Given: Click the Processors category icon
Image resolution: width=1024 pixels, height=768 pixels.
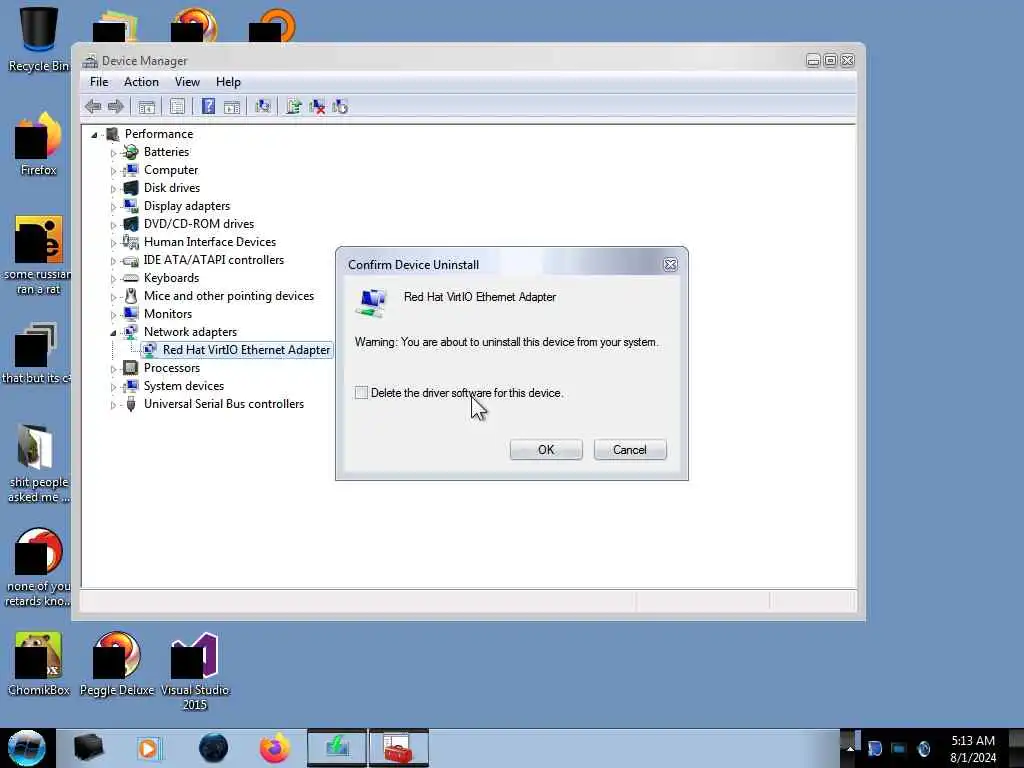Looking at the screenshot, I should coord(131,368).
